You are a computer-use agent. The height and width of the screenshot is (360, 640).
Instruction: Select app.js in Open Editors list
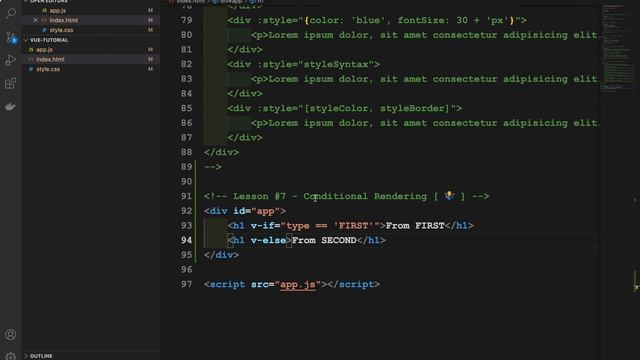[58, 10]
